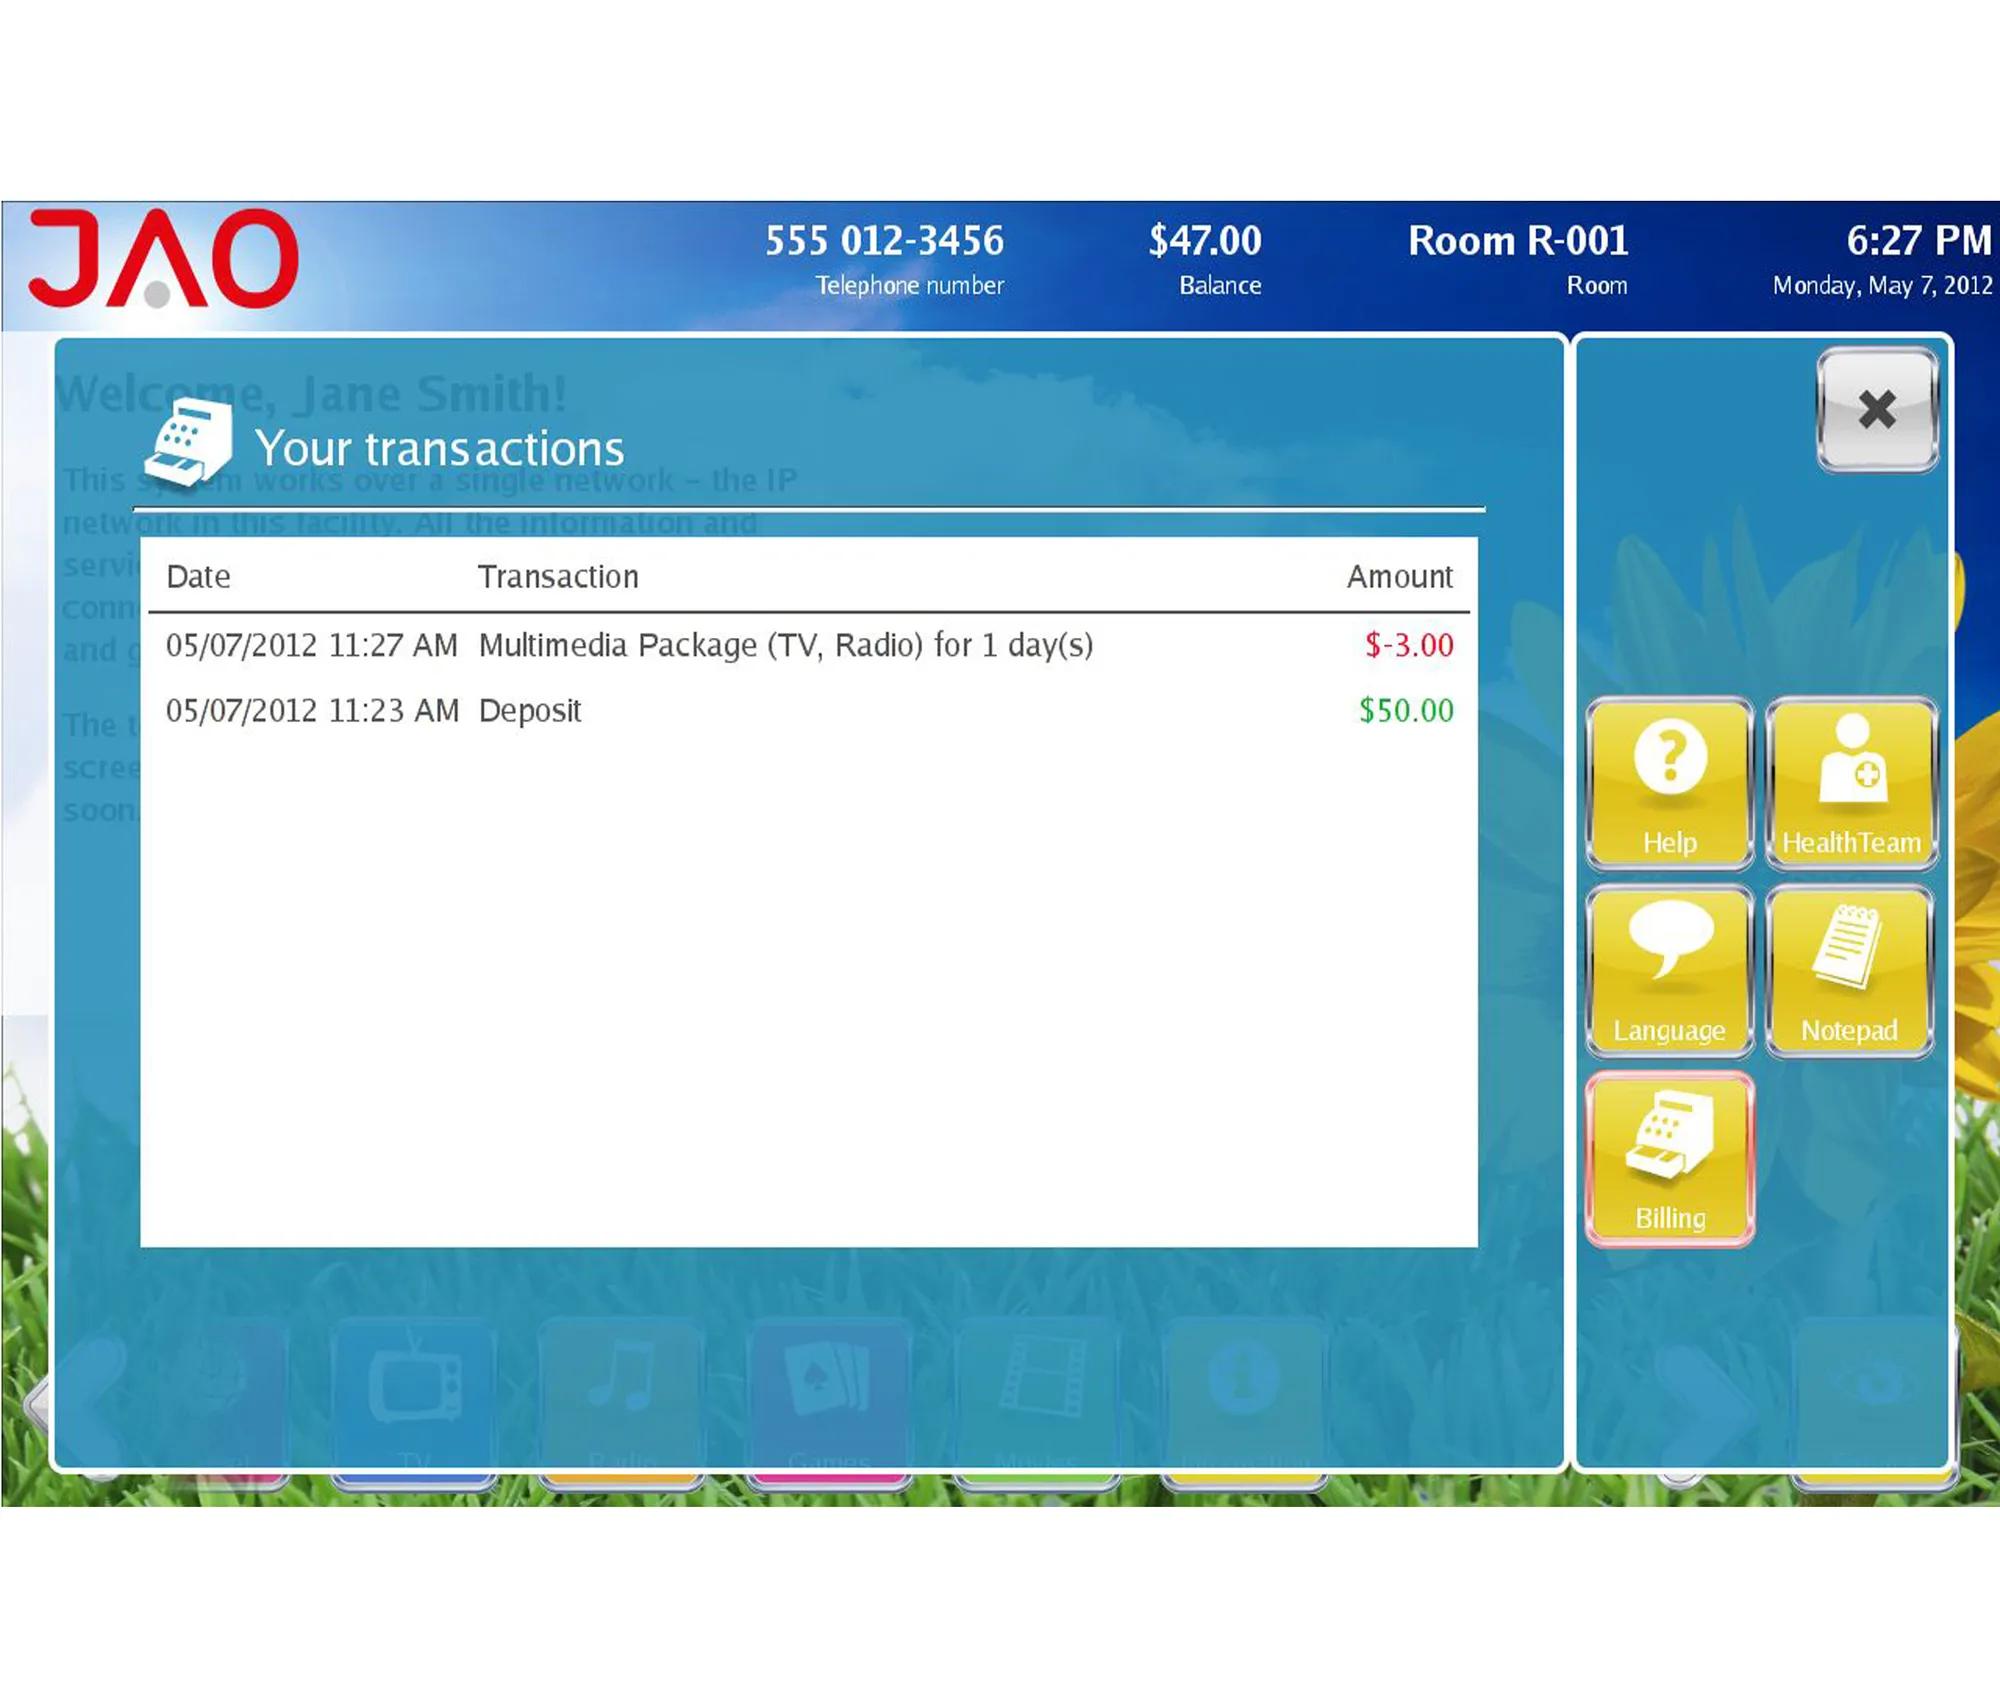Click the Amount column header
Screen dimensions: 2000x1704
[1398, 577]
